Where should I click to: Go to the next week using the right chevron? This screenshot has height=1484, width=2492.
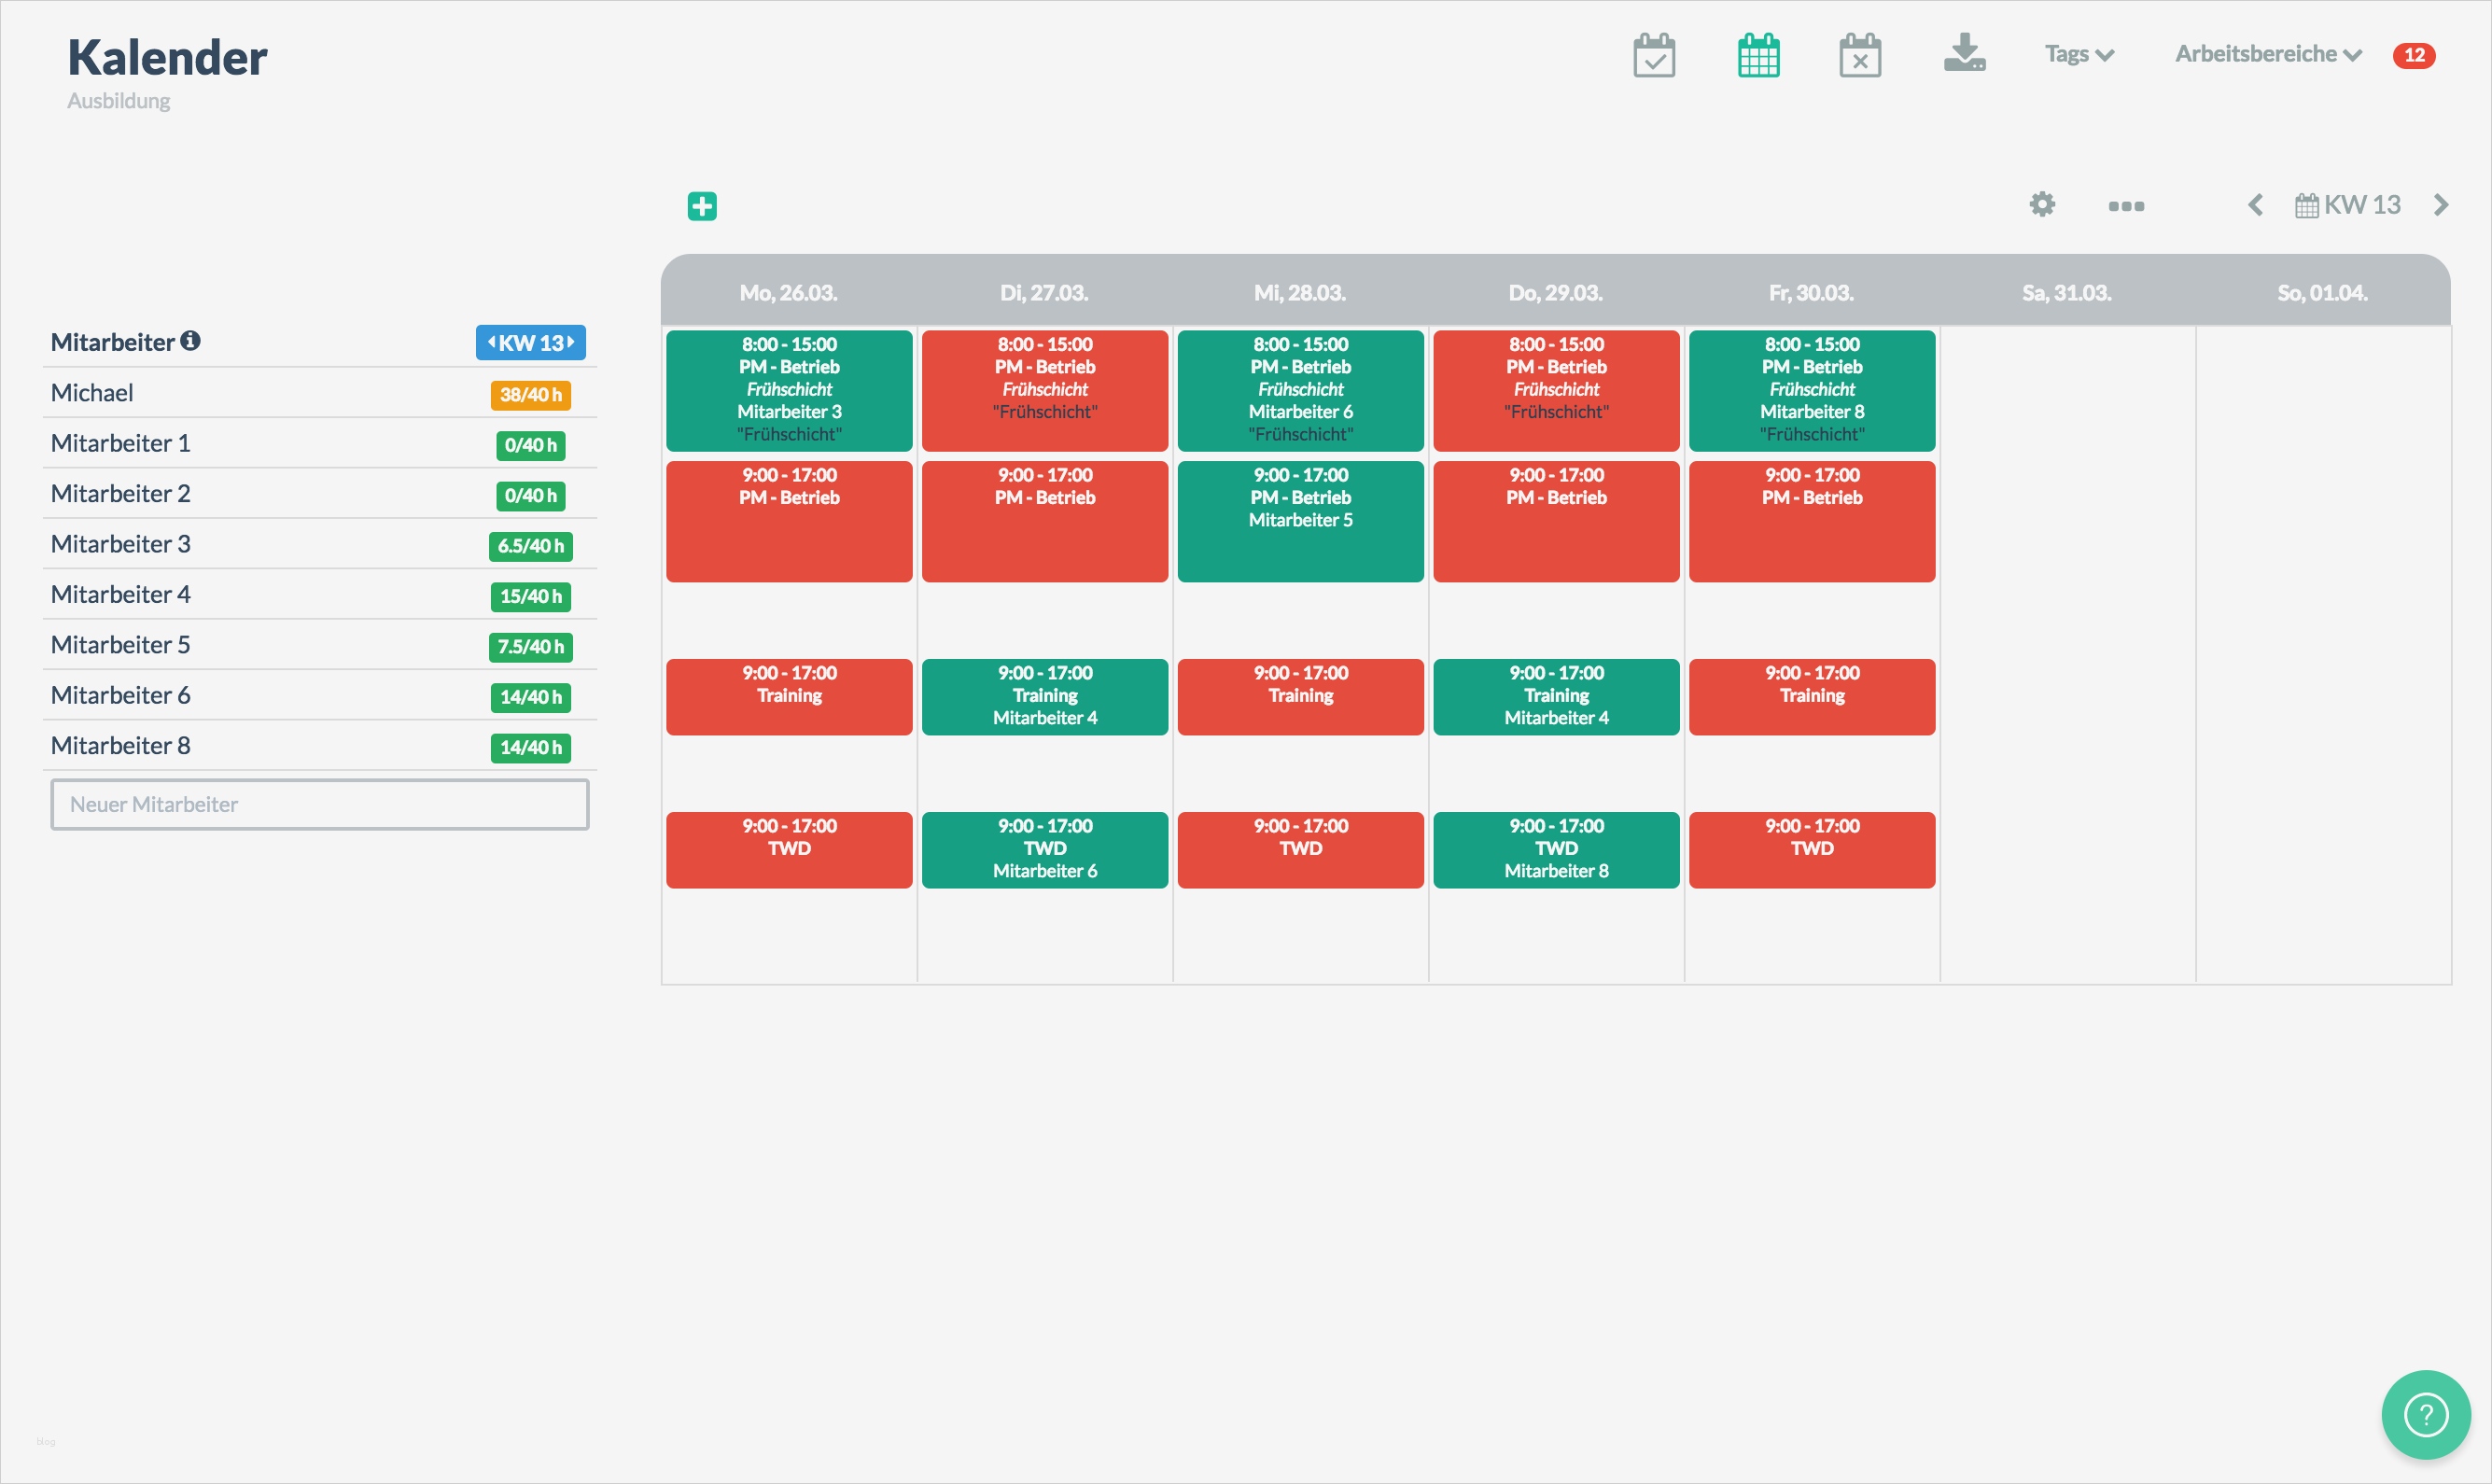2441,205
